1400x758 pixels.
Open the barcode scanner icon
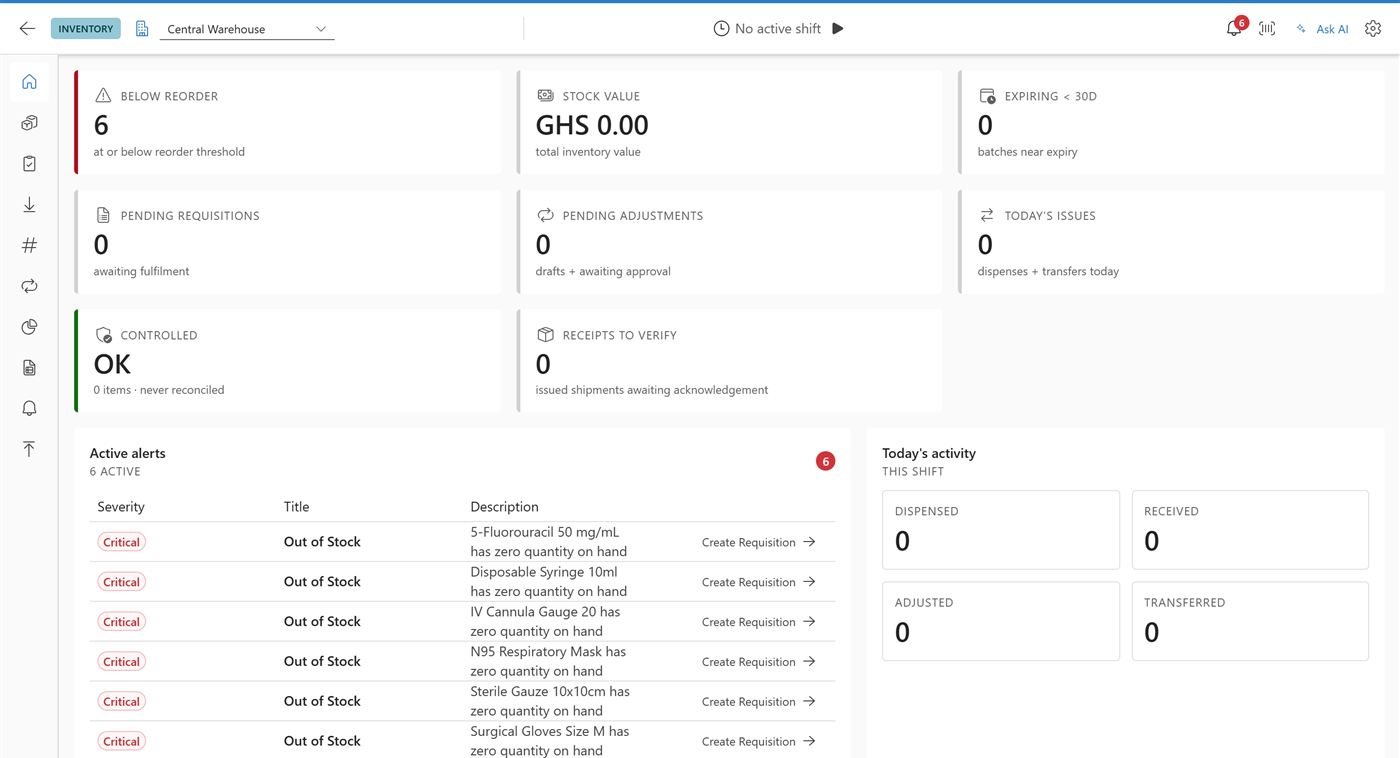point(1267,29)
